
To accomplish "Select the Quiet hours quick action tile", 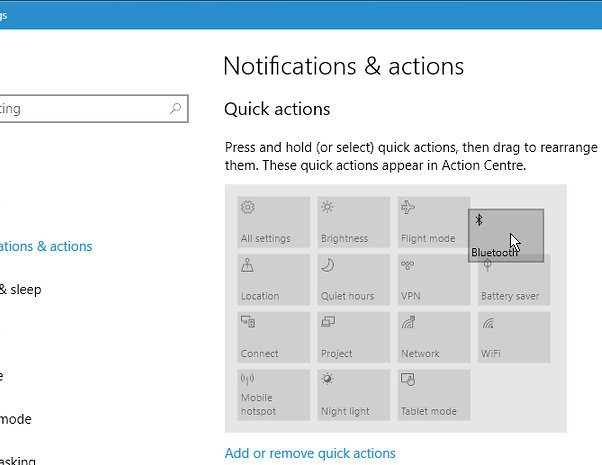I will [354, 280].
